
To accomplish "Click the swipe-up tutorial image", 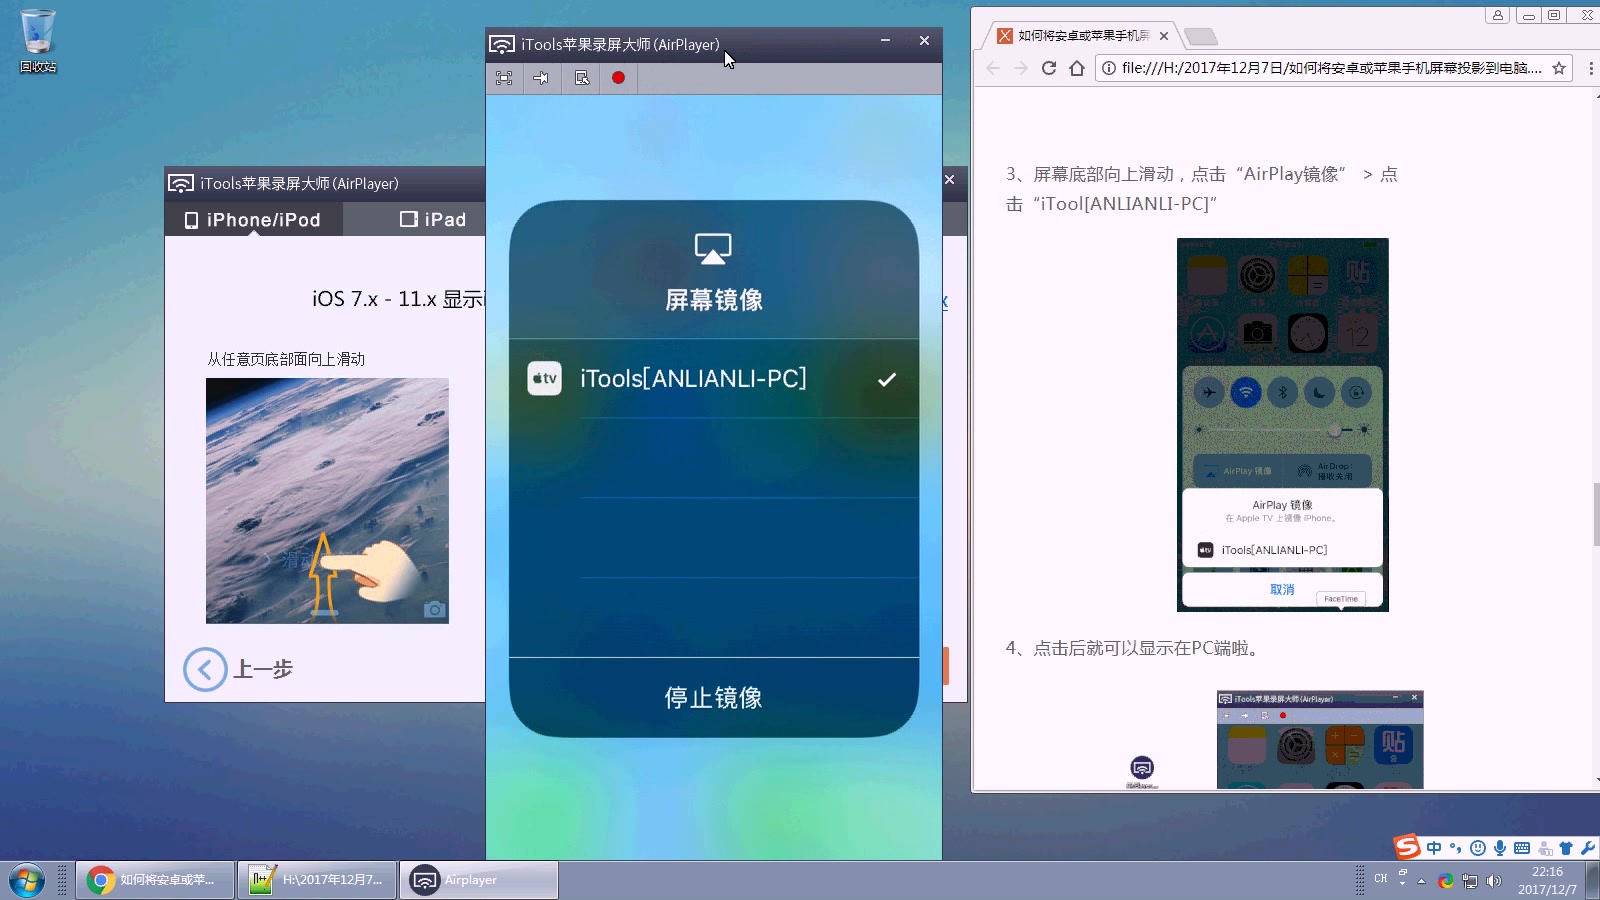I will click(327, 500).
